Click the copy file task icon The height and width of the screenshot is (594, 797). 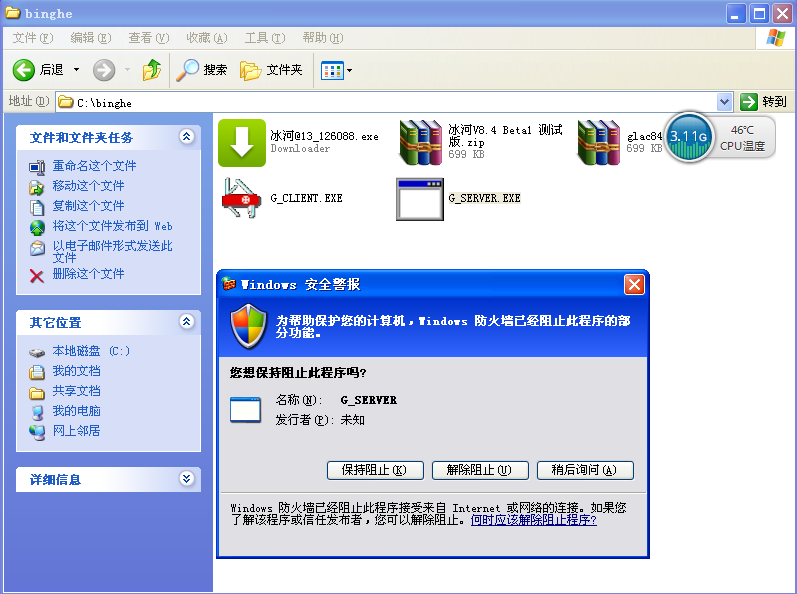pos(37,208)
